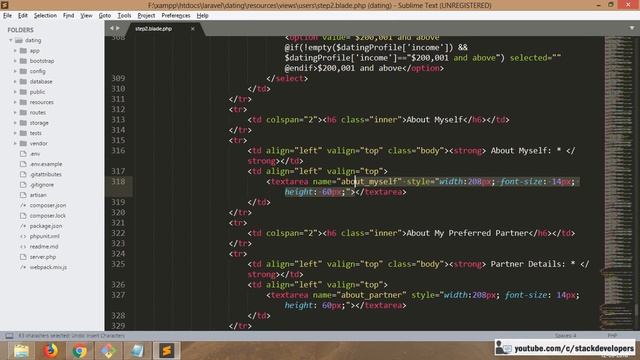Click the database folder icon
The width and height of the screenshot is (640, 360).
click(23, 82)
